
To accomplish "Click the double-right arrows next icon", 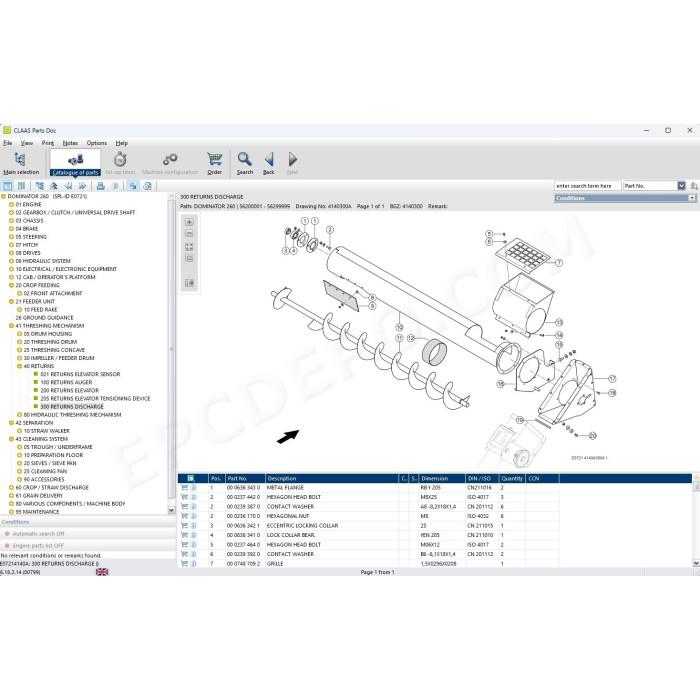I will point(83,186).
